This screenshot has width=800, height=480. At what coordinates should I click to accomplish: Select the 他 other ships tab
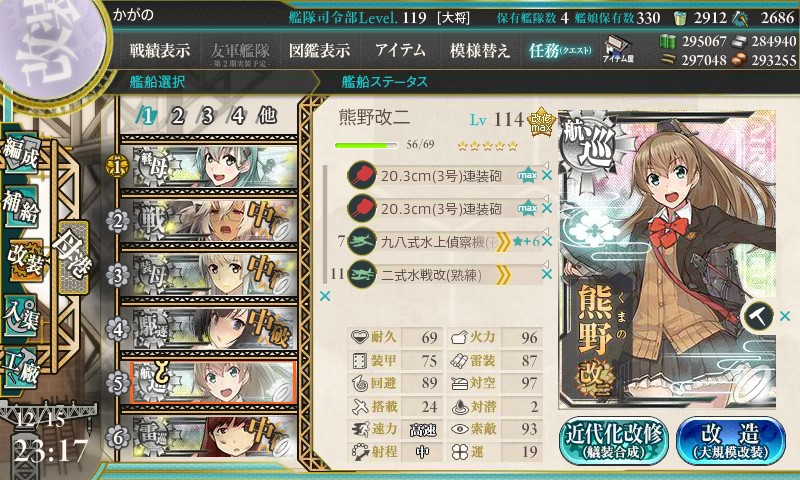[x=267, y=116]
